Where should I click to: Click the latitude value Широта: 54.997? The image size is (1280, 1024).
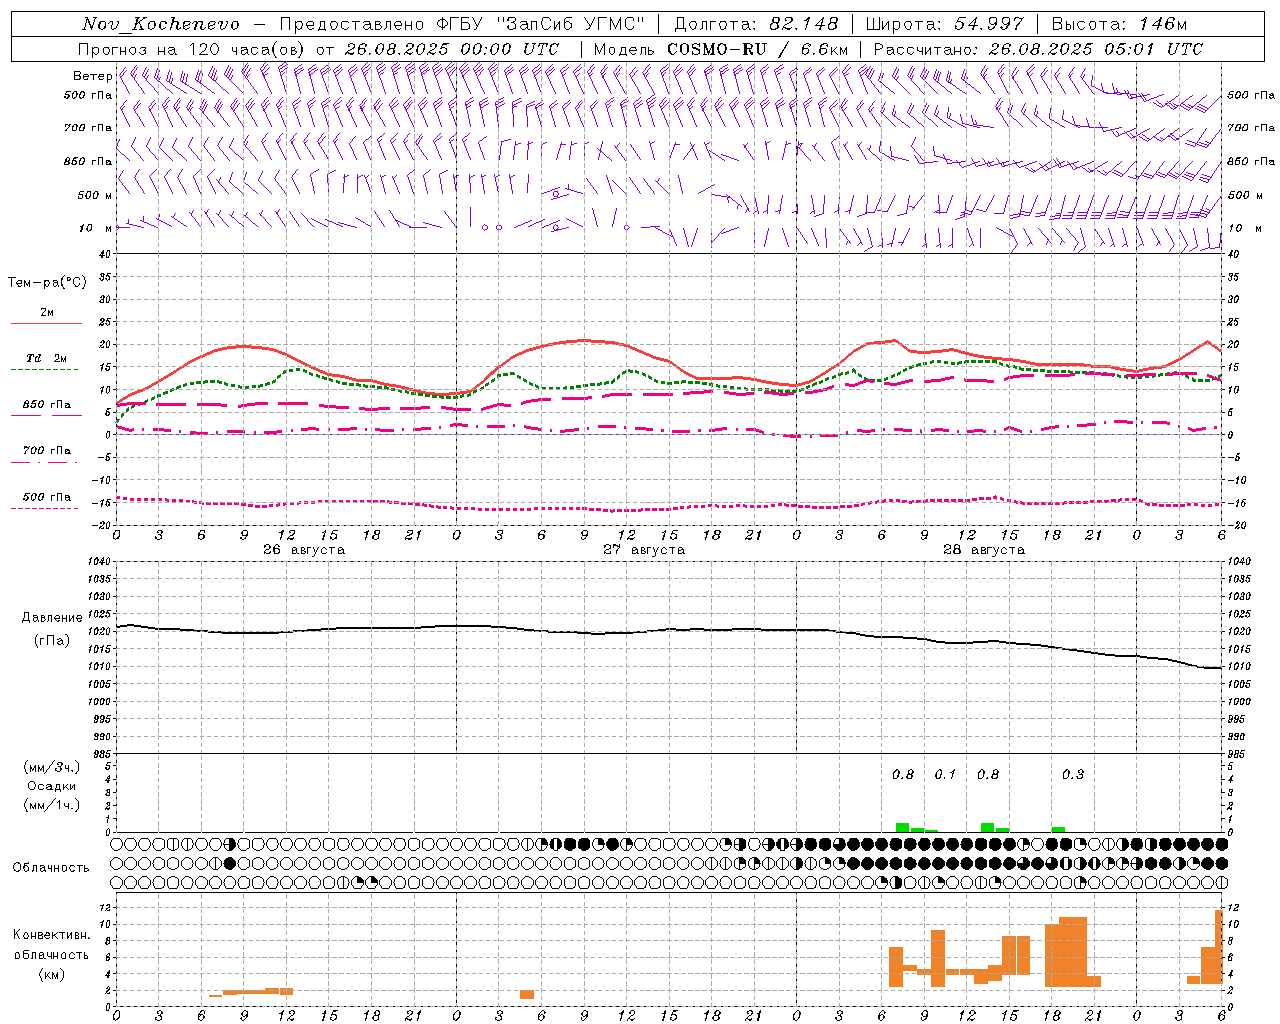point(945,24)
